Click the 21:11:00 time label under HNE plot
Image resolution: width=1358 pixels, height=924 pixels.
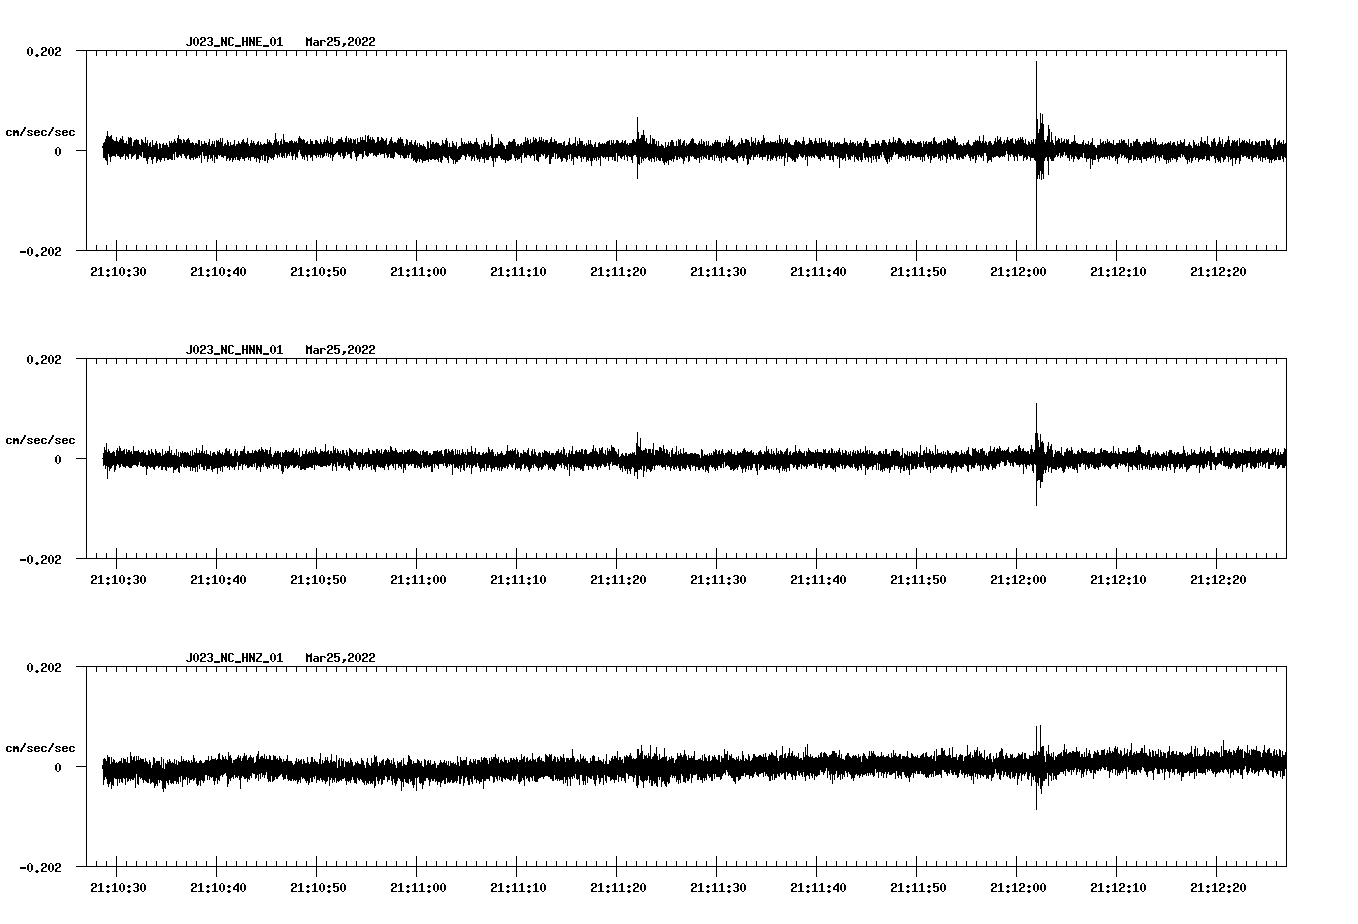coord(418,271)
